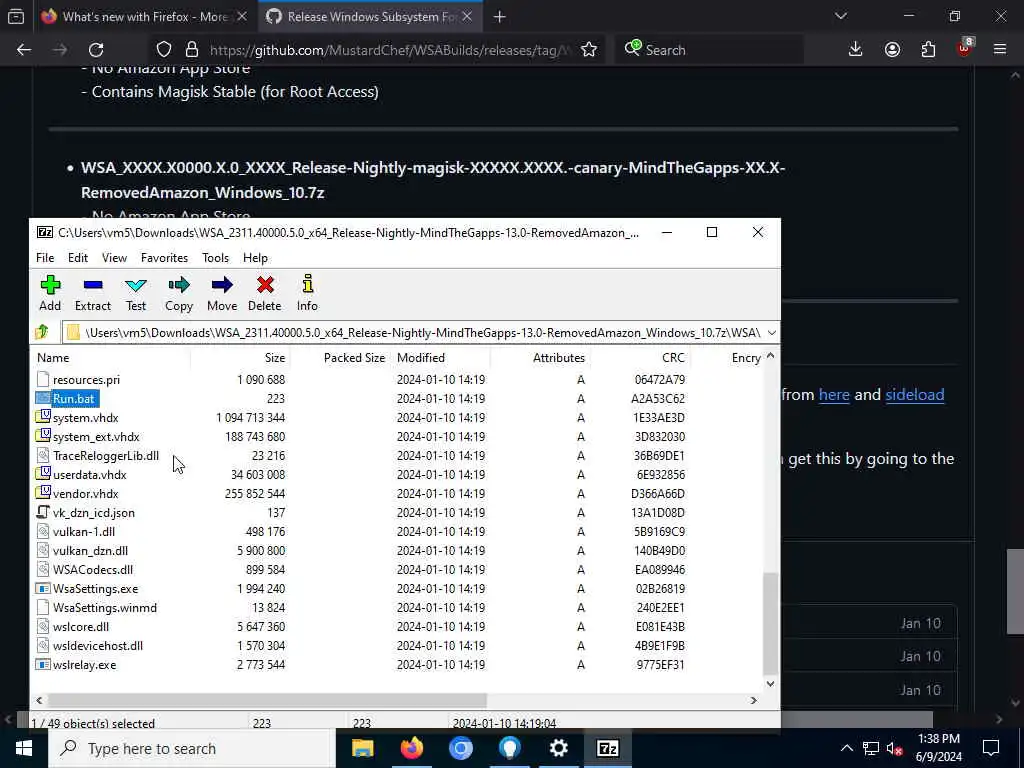Open Settings gear from the taskbar
The width and height of the screenshot is (1024, 768).
(558, 748)
